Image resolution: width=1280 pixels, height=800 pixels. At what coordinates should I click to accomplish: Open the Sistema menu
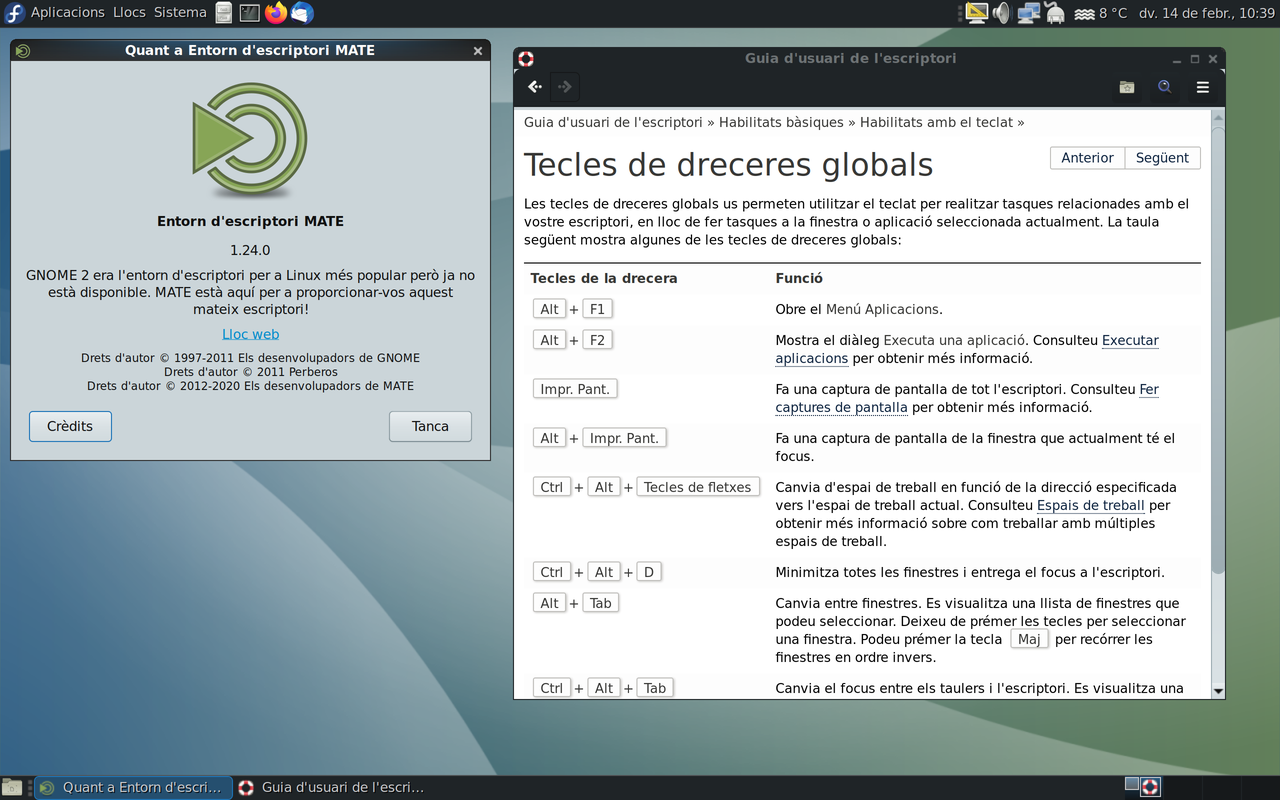(x=180, y=13)
